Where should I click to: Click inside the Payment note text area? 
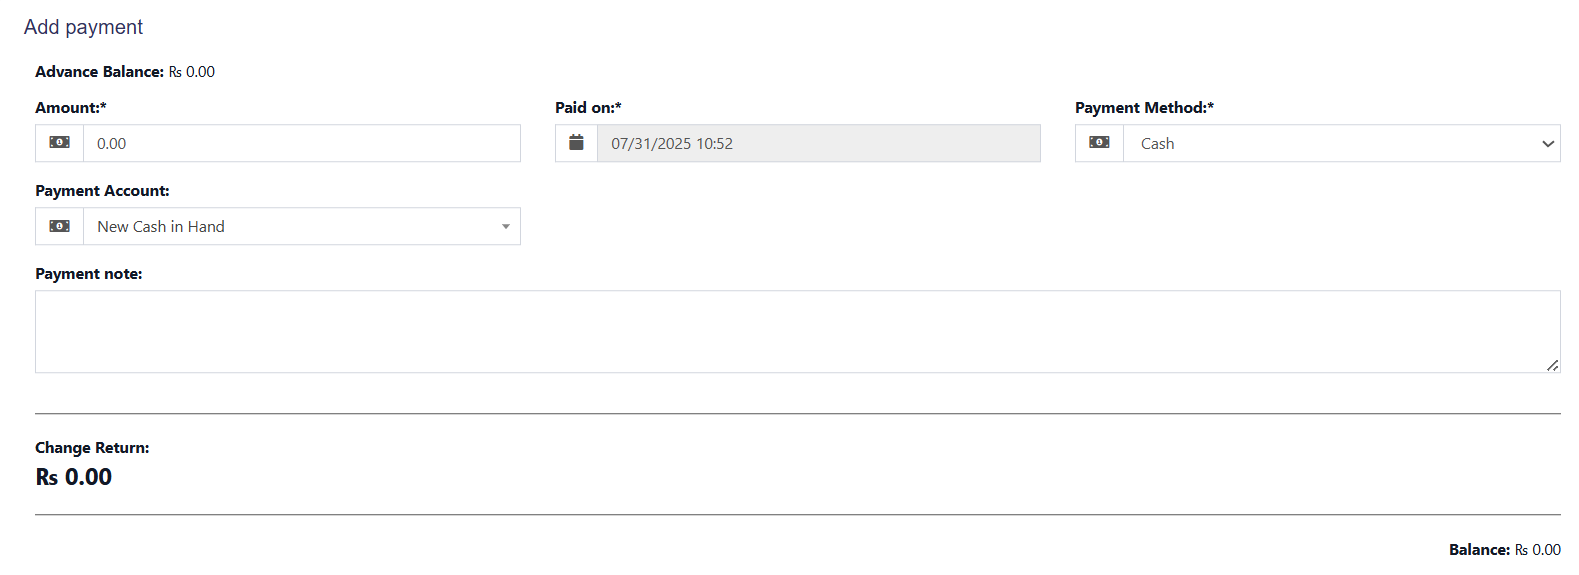[797, 331]
